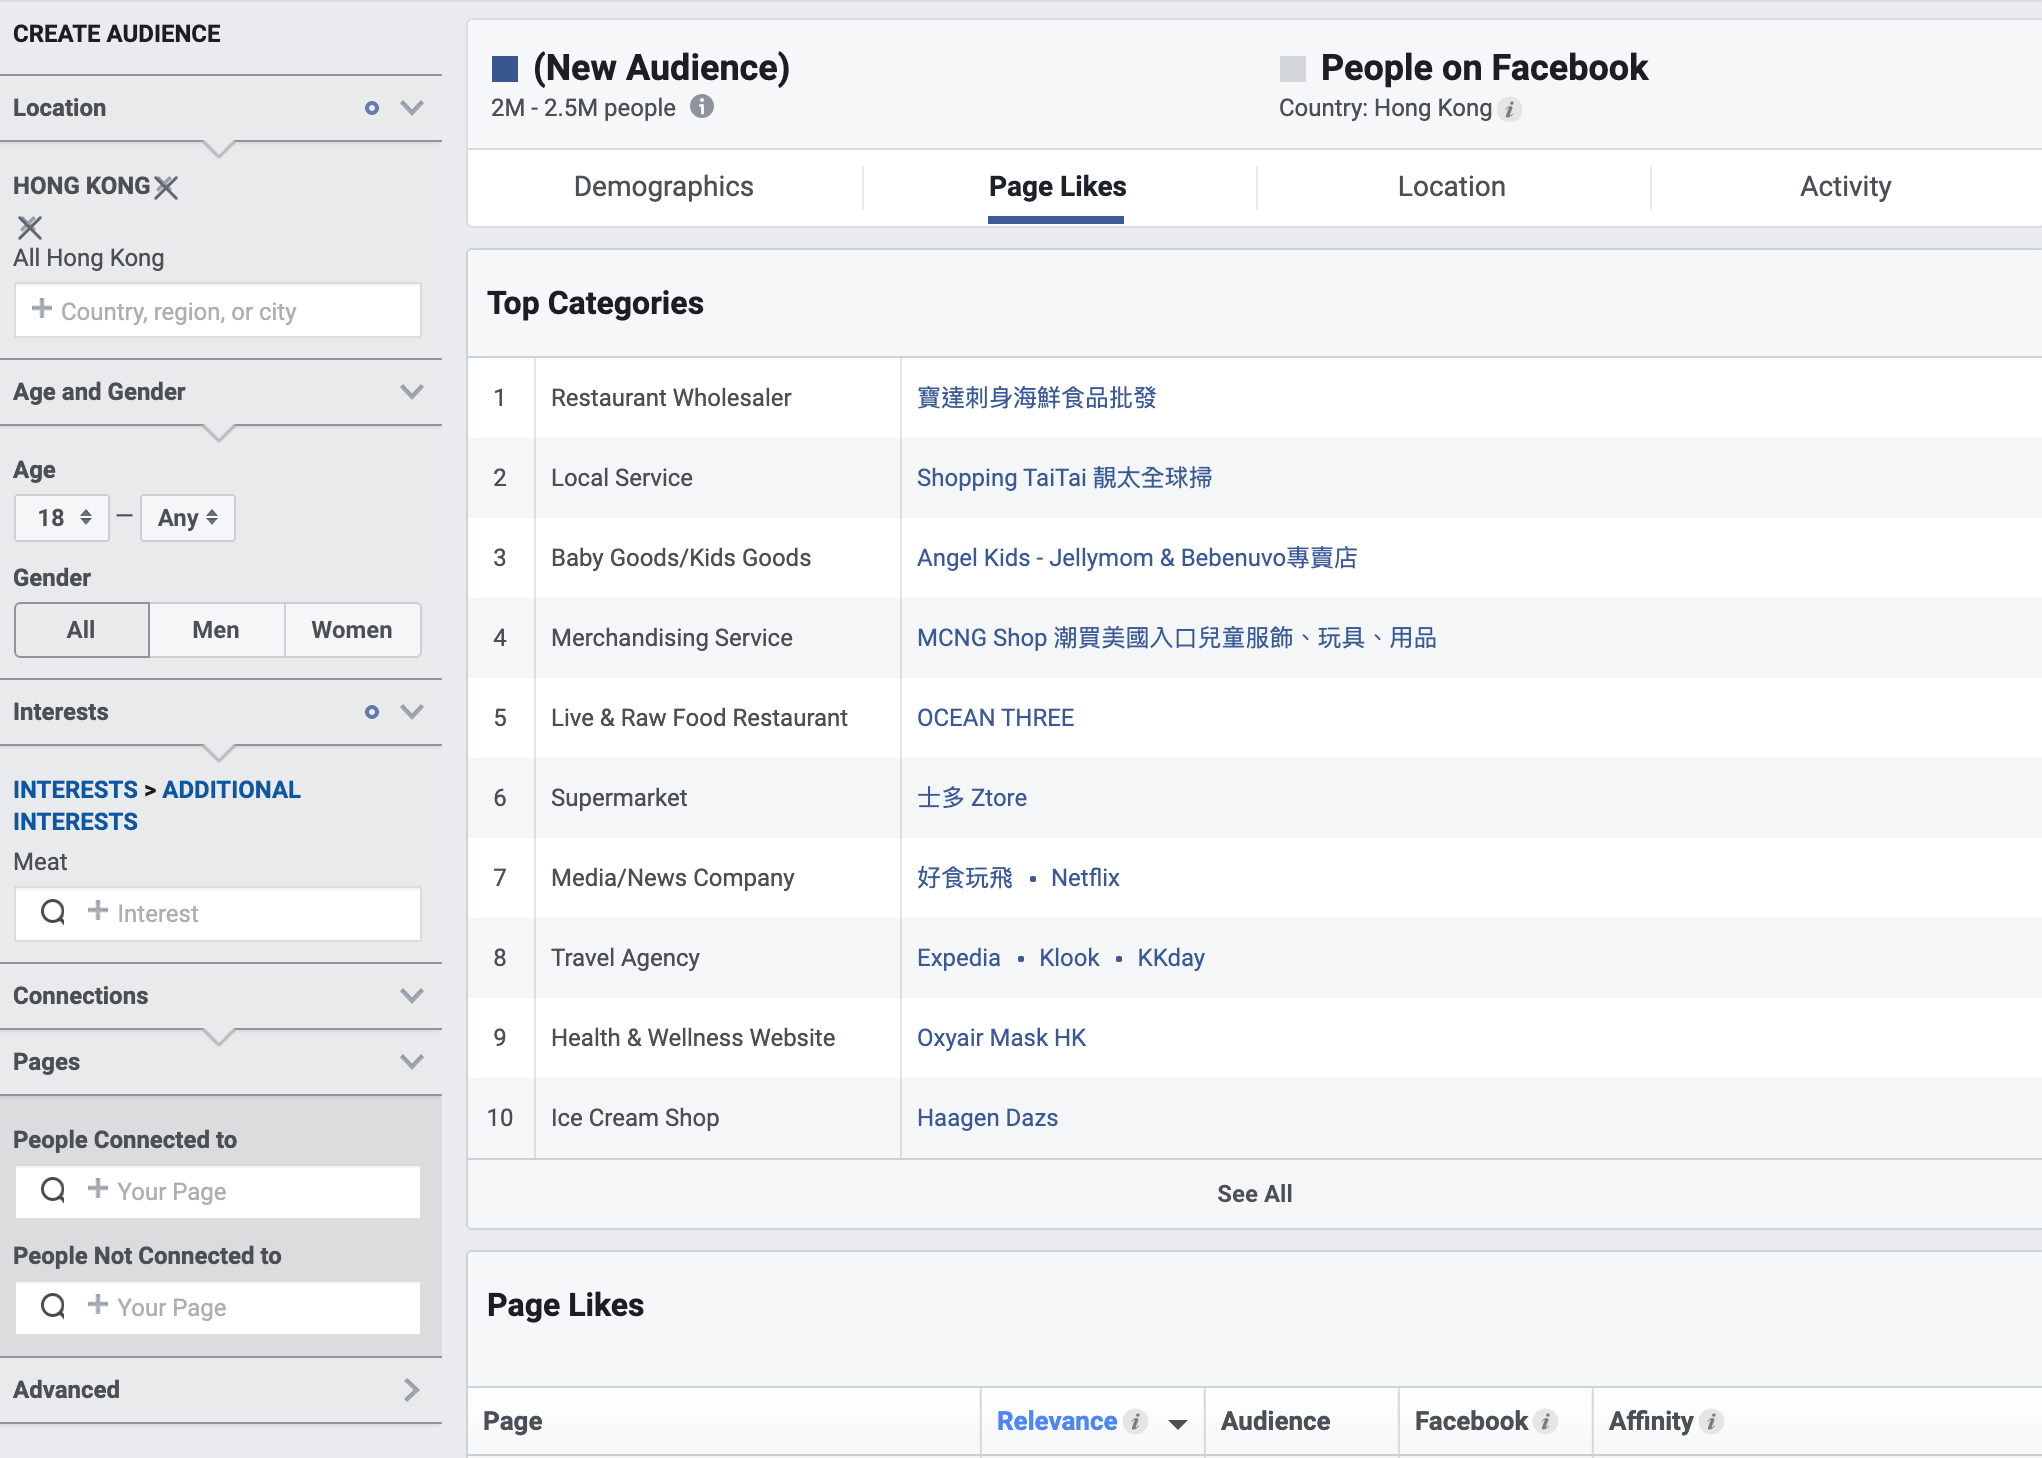The height and width of the screenshot is (1458, 2042).
Task: Click the blue New Audience color swatch
Action: tap(505, 69)
